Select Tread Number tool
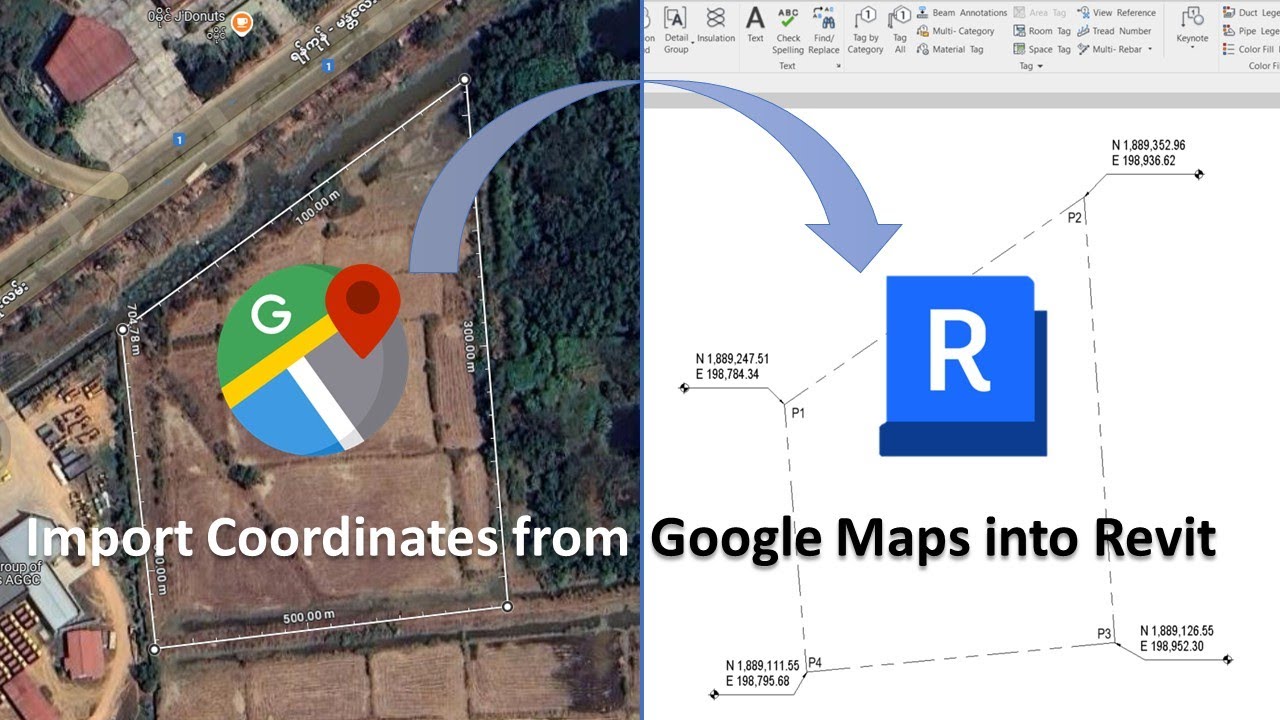The height and width of the screenshot is (720, 1280). [1114, 31]
